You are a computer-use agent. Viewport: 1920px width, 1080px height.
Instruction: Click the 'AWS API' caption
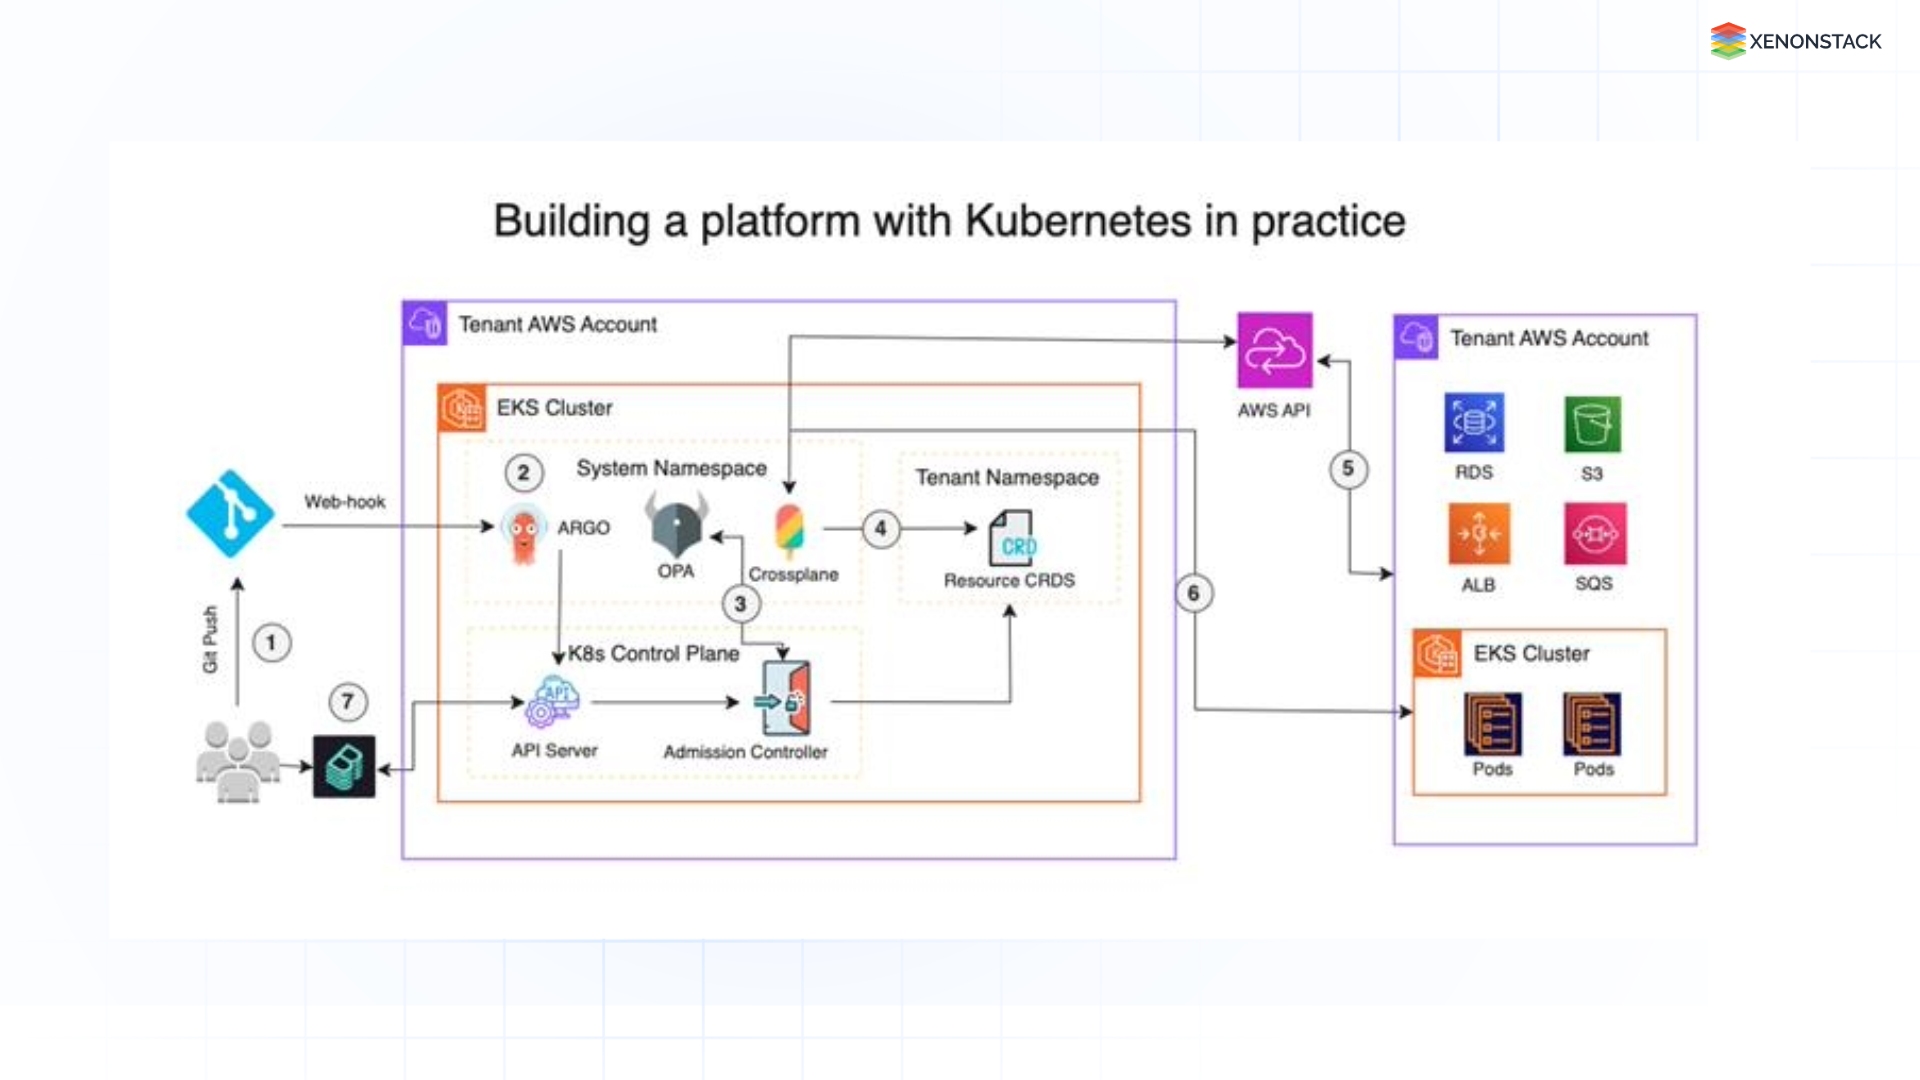[1273, 410]
